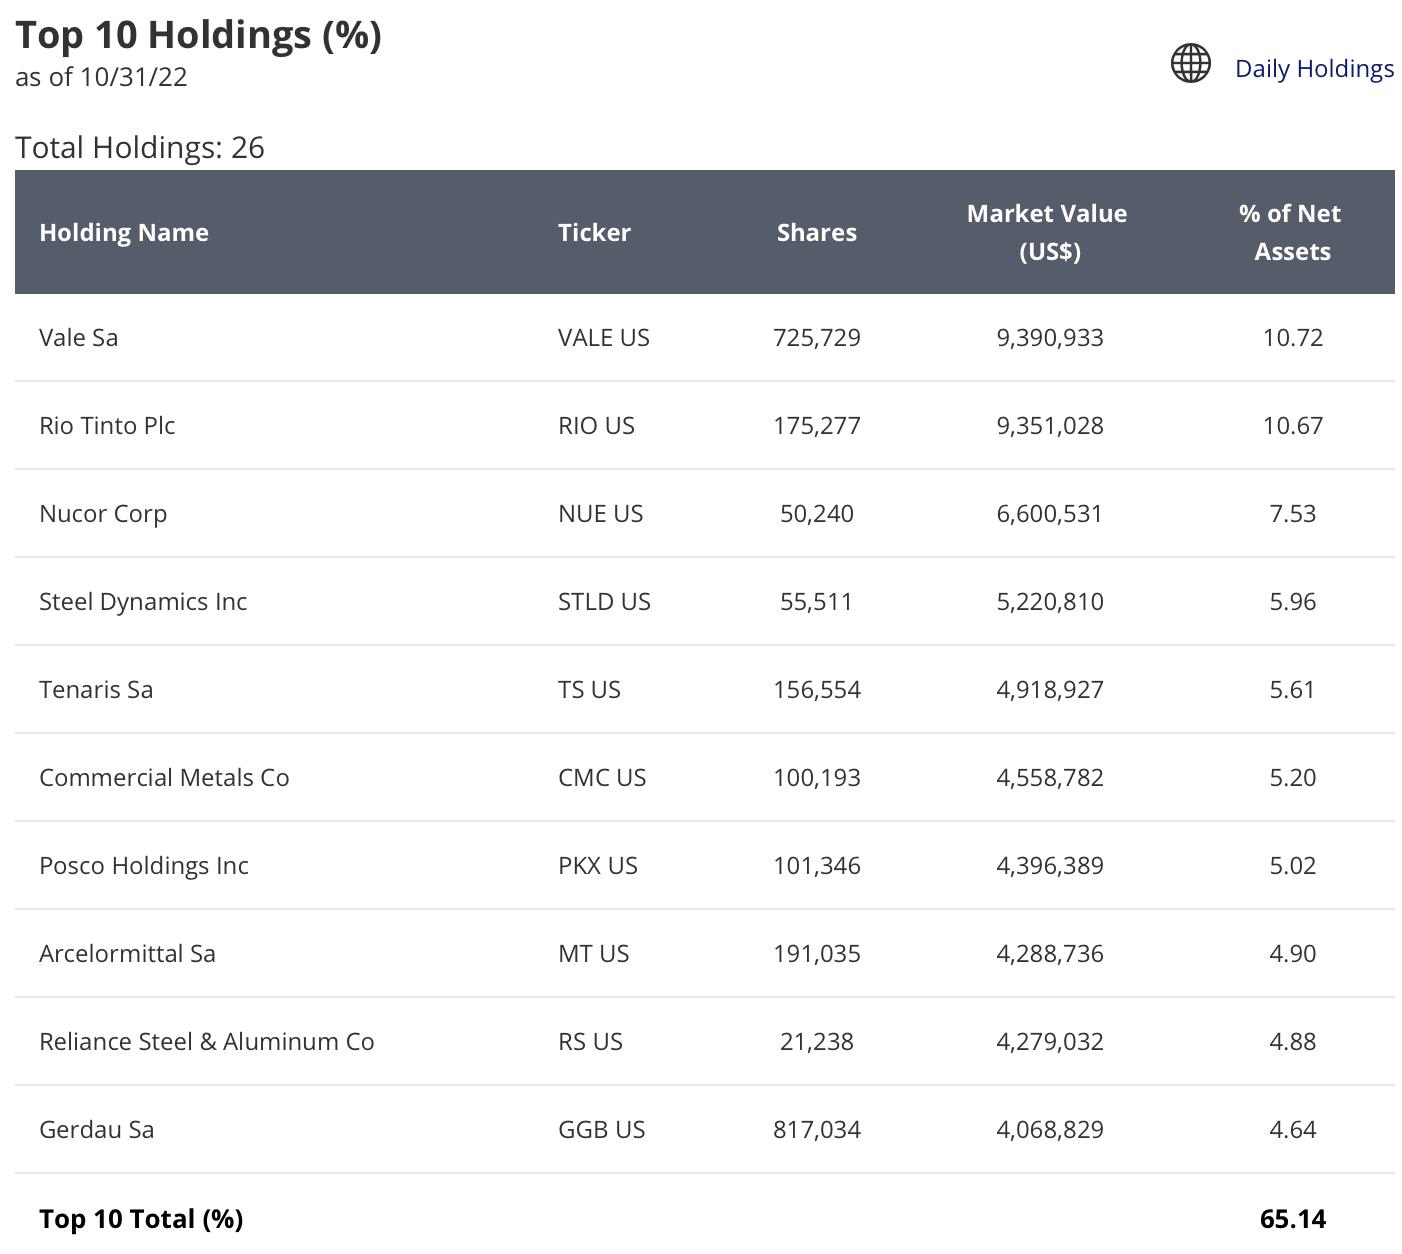Screen dimensions: 1402x1254
Task: Click Steel Dynamics shares value 55,511
Action: tap(817, 601)
